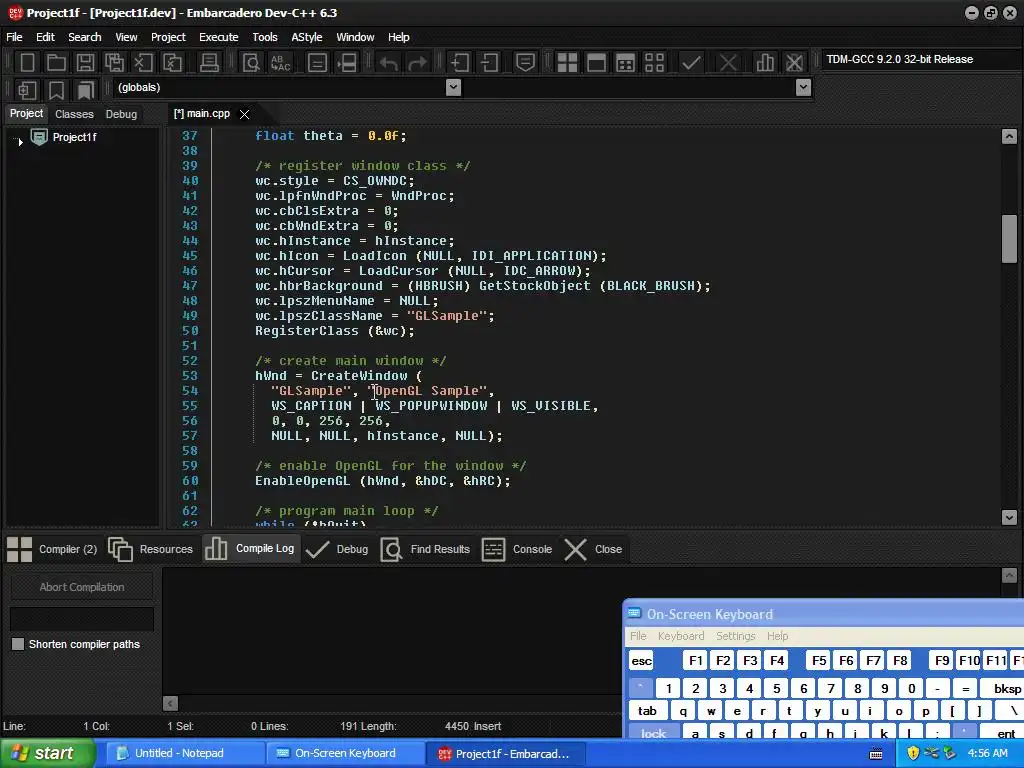Expand the Project1f tree node
The height and width of the screenshot is (768, 1024).
tap(20, 141)
